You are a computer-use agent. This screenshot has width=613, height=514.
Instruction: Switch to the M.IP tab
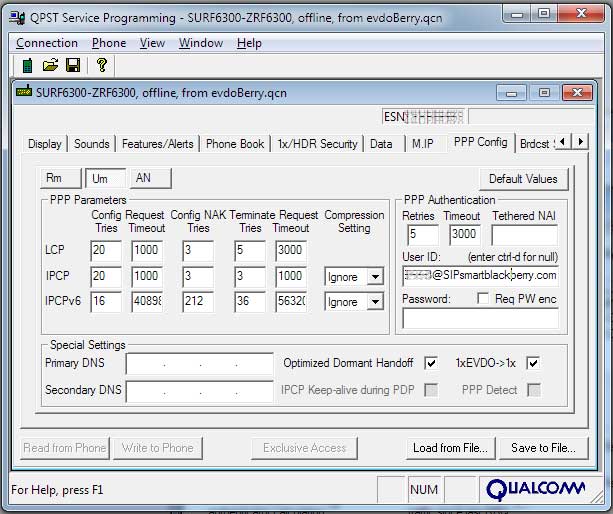point(423,144)
